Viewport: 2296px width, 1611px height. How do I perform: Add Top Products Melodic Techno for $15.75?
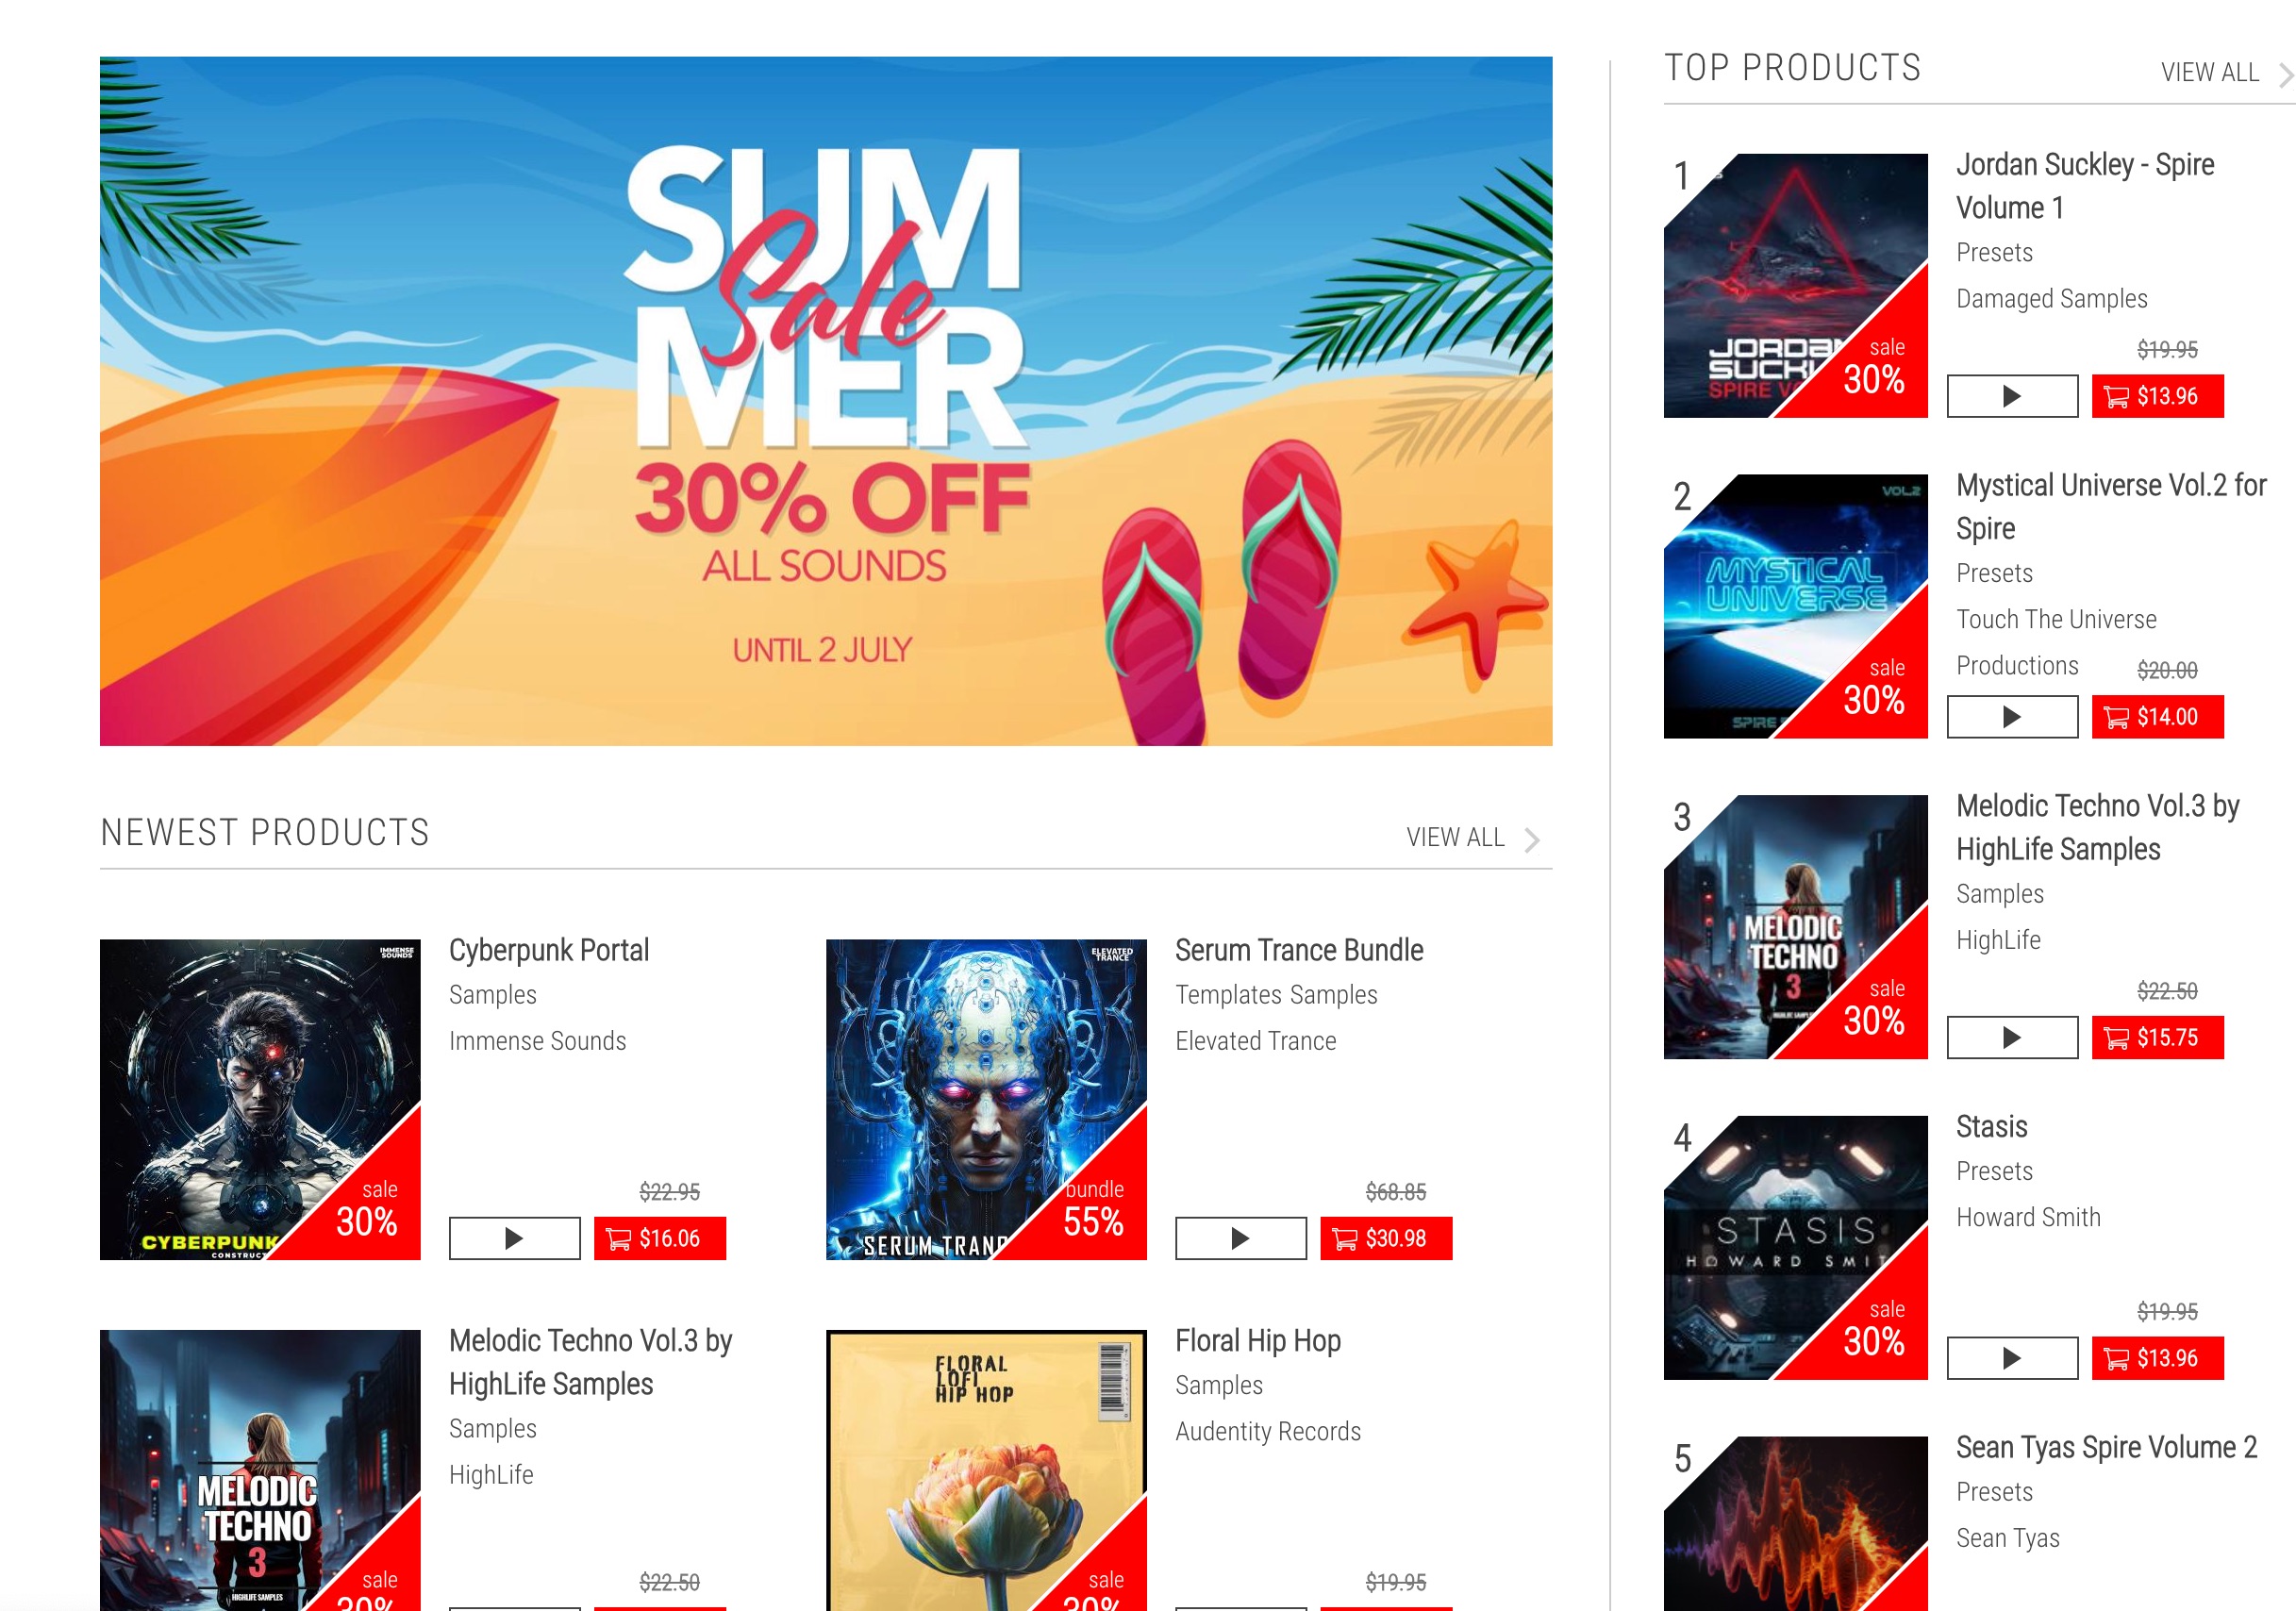pos(2157,1037)
